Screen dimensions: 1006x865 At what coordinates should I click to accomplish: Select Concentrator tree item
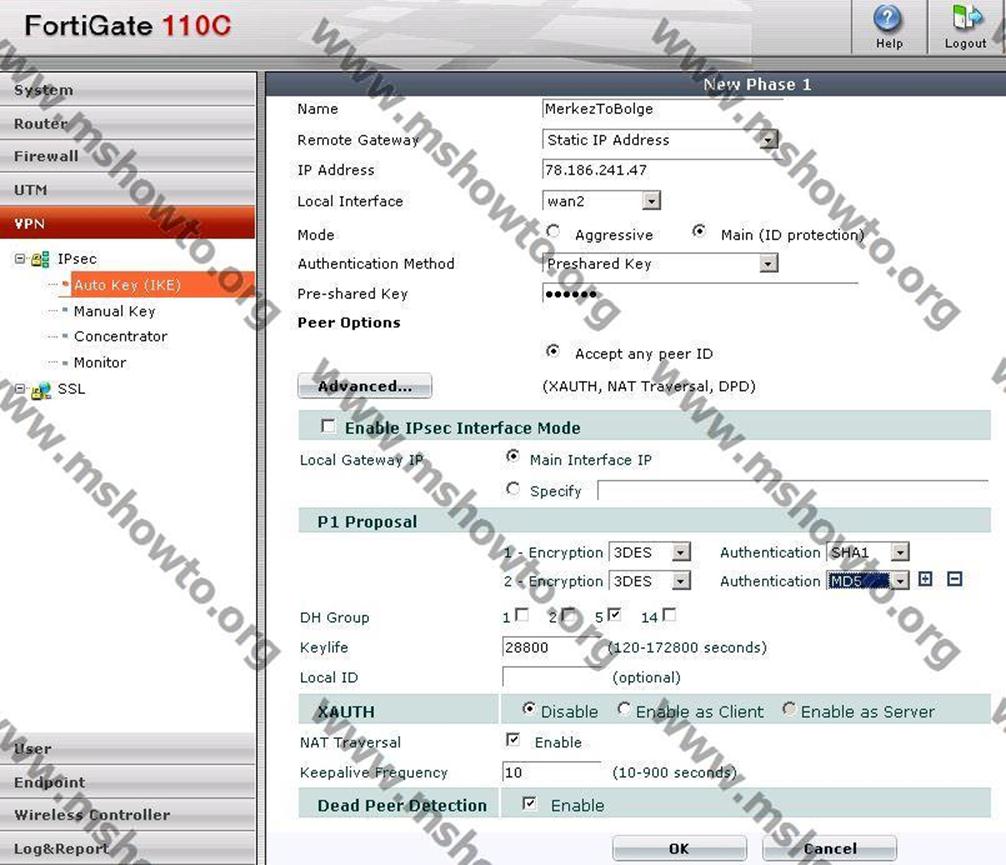(120, 336)
